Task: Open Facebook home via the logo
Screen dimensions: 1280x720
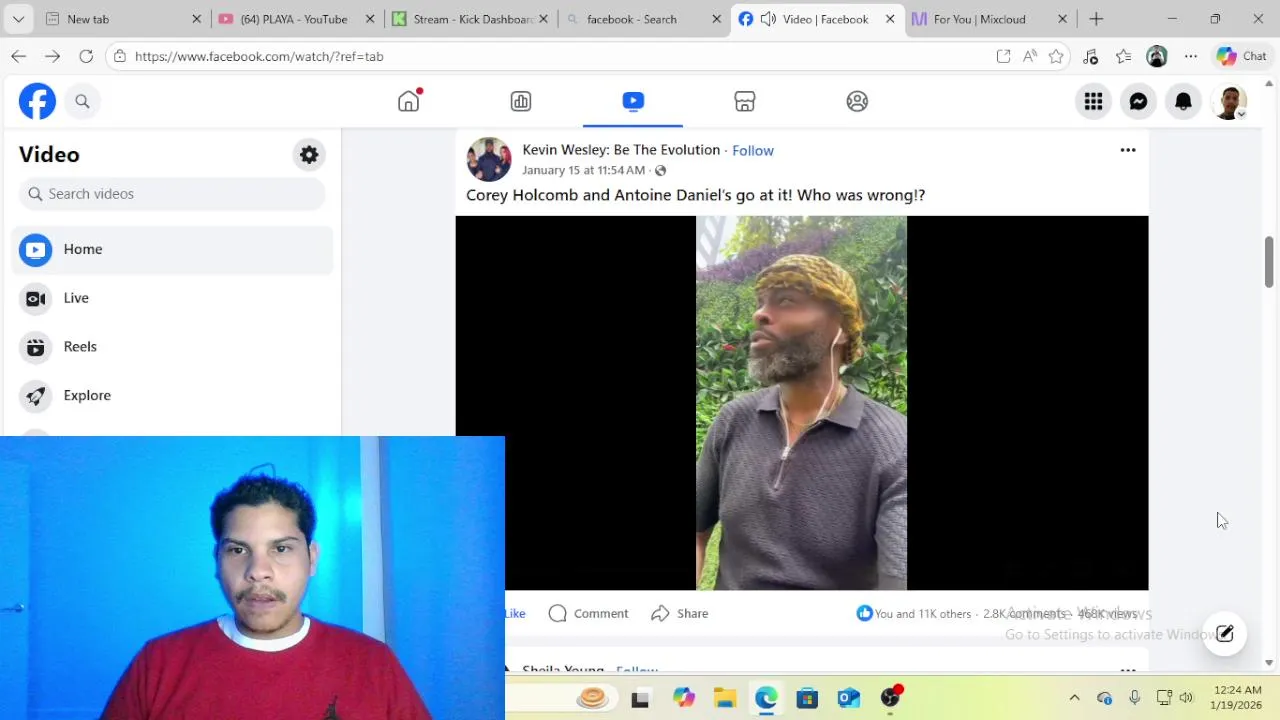Action: tap(37, 101)
